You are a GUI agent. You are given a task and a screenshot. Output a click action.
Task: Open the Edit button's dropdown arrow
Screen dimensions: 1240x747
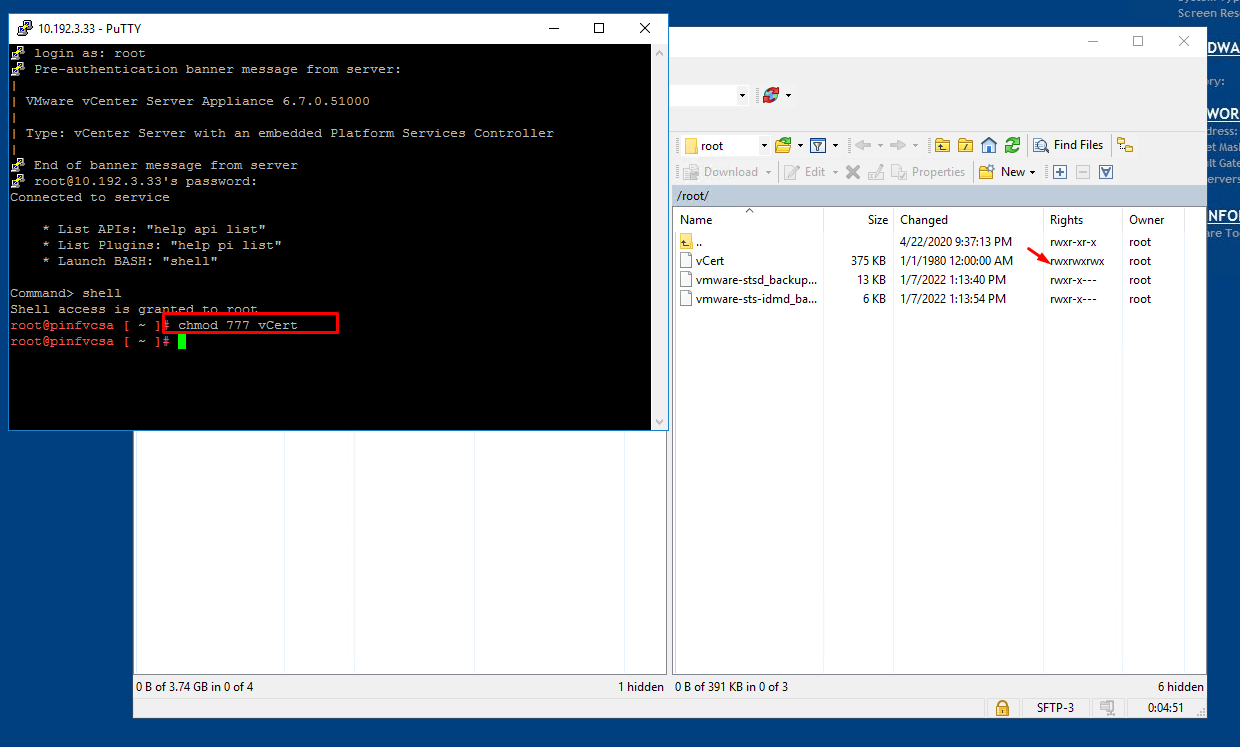tap(835, 173)
